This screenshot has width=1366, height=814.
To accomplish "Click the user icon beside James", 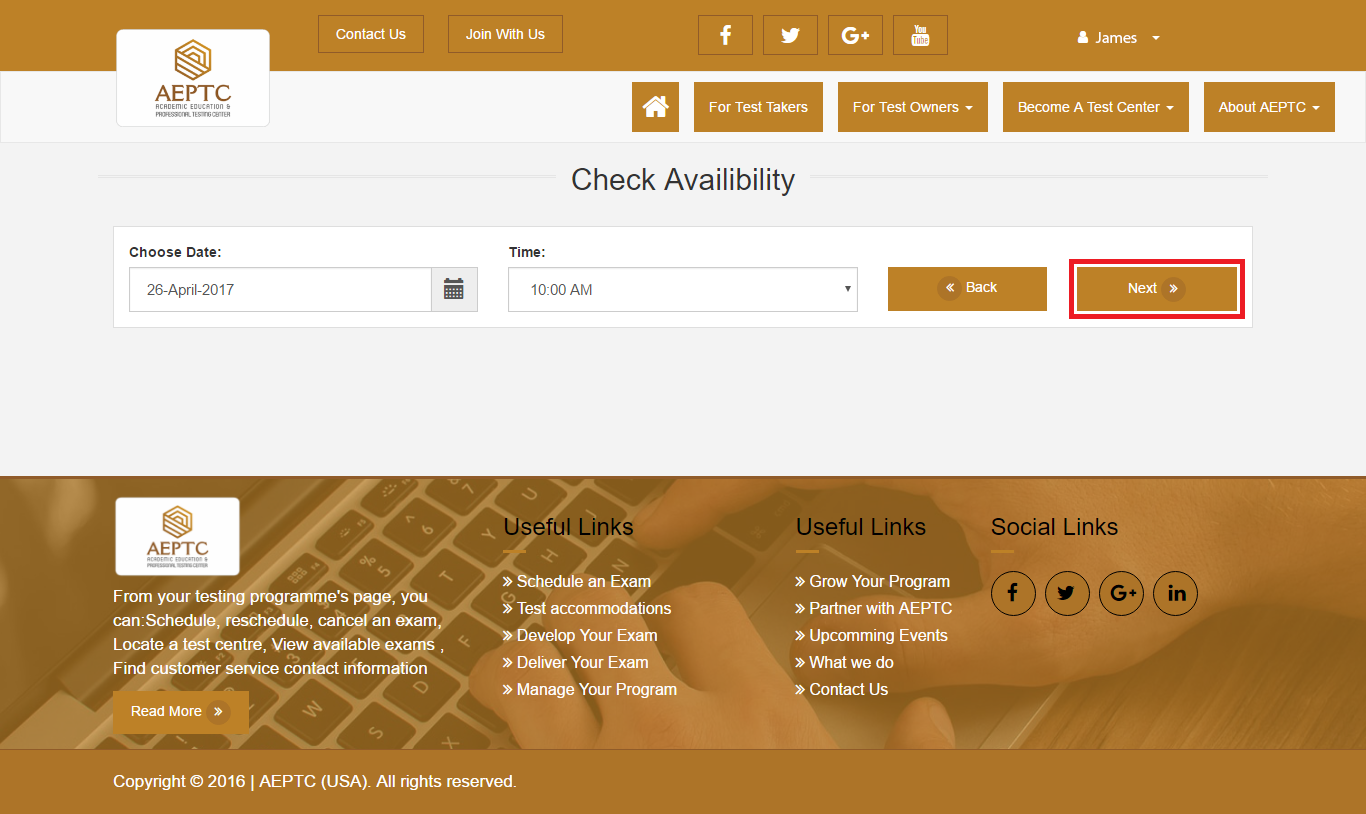I will pos(1083,38).
